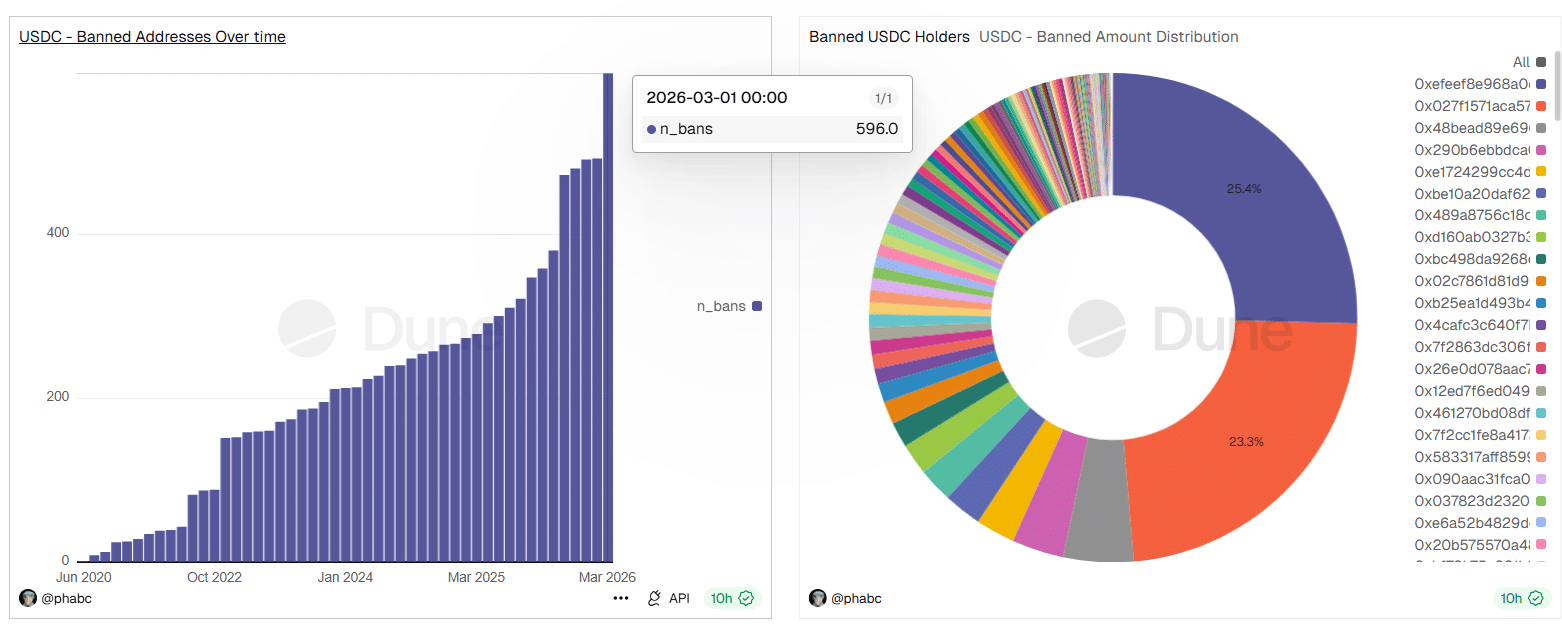Image resolution: width=1562 pixels, height=629 pixels.
Task: Toggle the 'All' legend entry
Action: 1529,62
